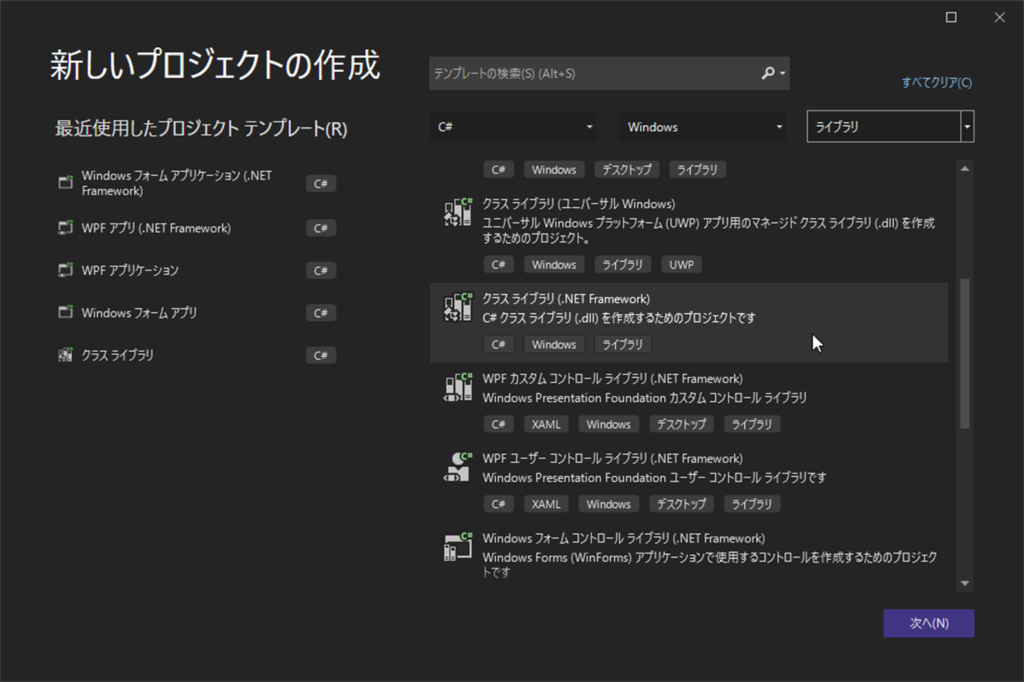Click the Windows Forms App (.NET Framework) recent template icon
Image resolution: width=1024 pixels, height=682 pixels.
click(x=65, y=182)
